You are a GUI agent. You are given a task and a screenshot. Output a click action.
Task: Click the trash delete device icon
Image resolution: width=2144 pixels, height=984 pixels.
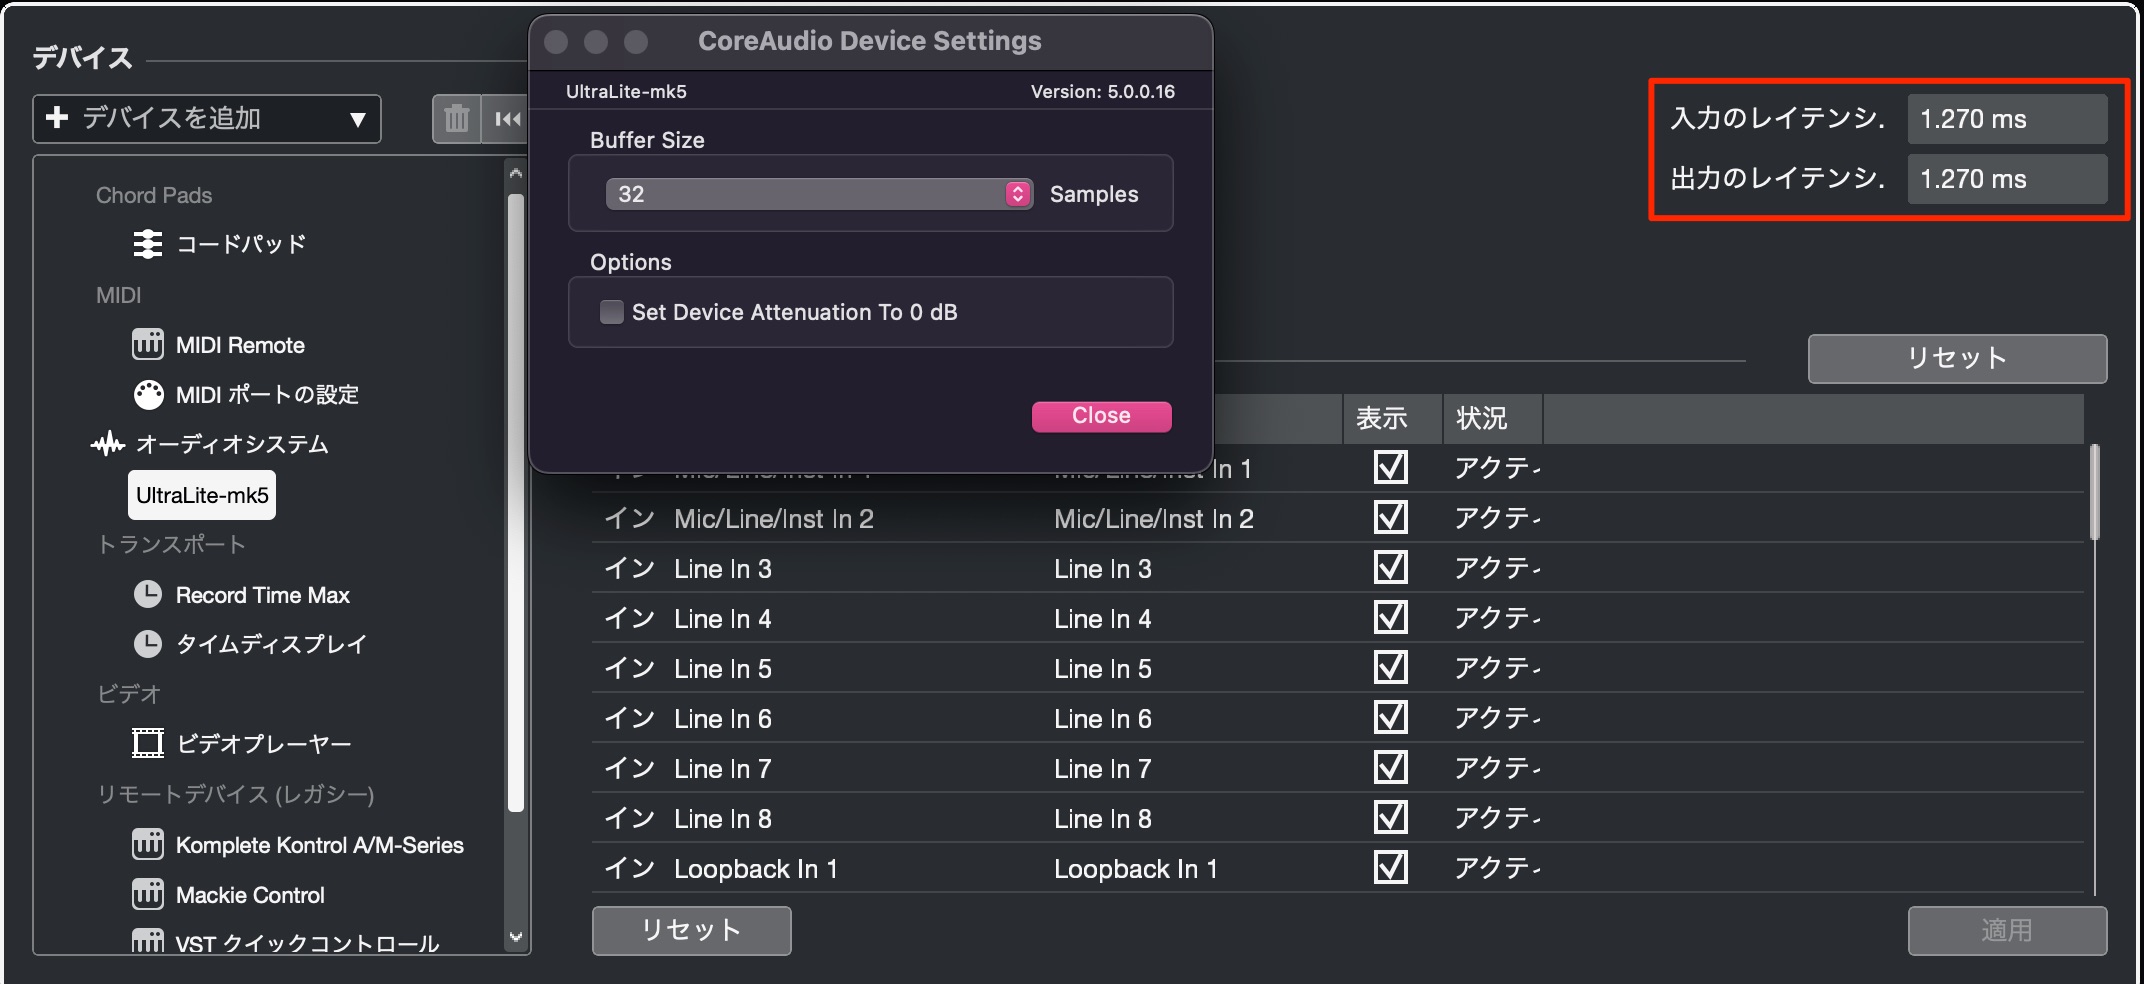(x=456, y=119)
